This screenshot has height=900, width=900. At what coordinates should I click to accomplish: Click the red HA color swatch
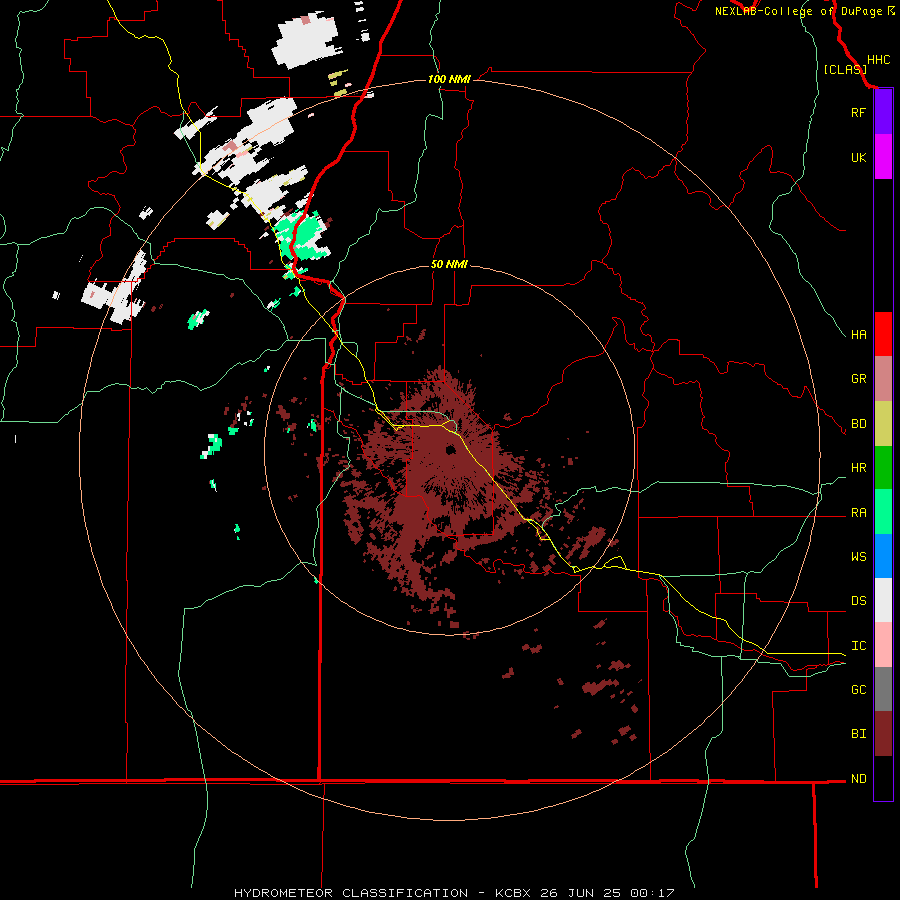(x=883, y=334)
